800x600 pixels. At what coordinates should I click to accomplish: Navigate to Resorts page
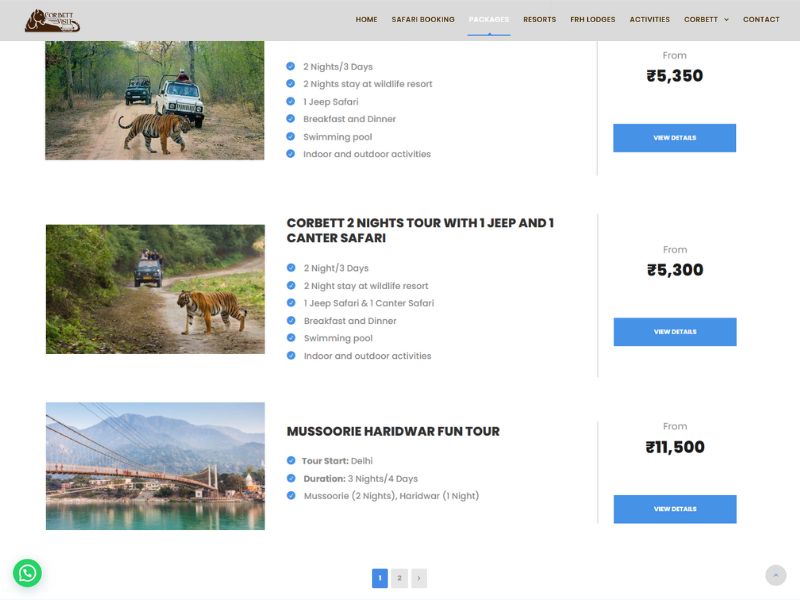tap(539, 20)
